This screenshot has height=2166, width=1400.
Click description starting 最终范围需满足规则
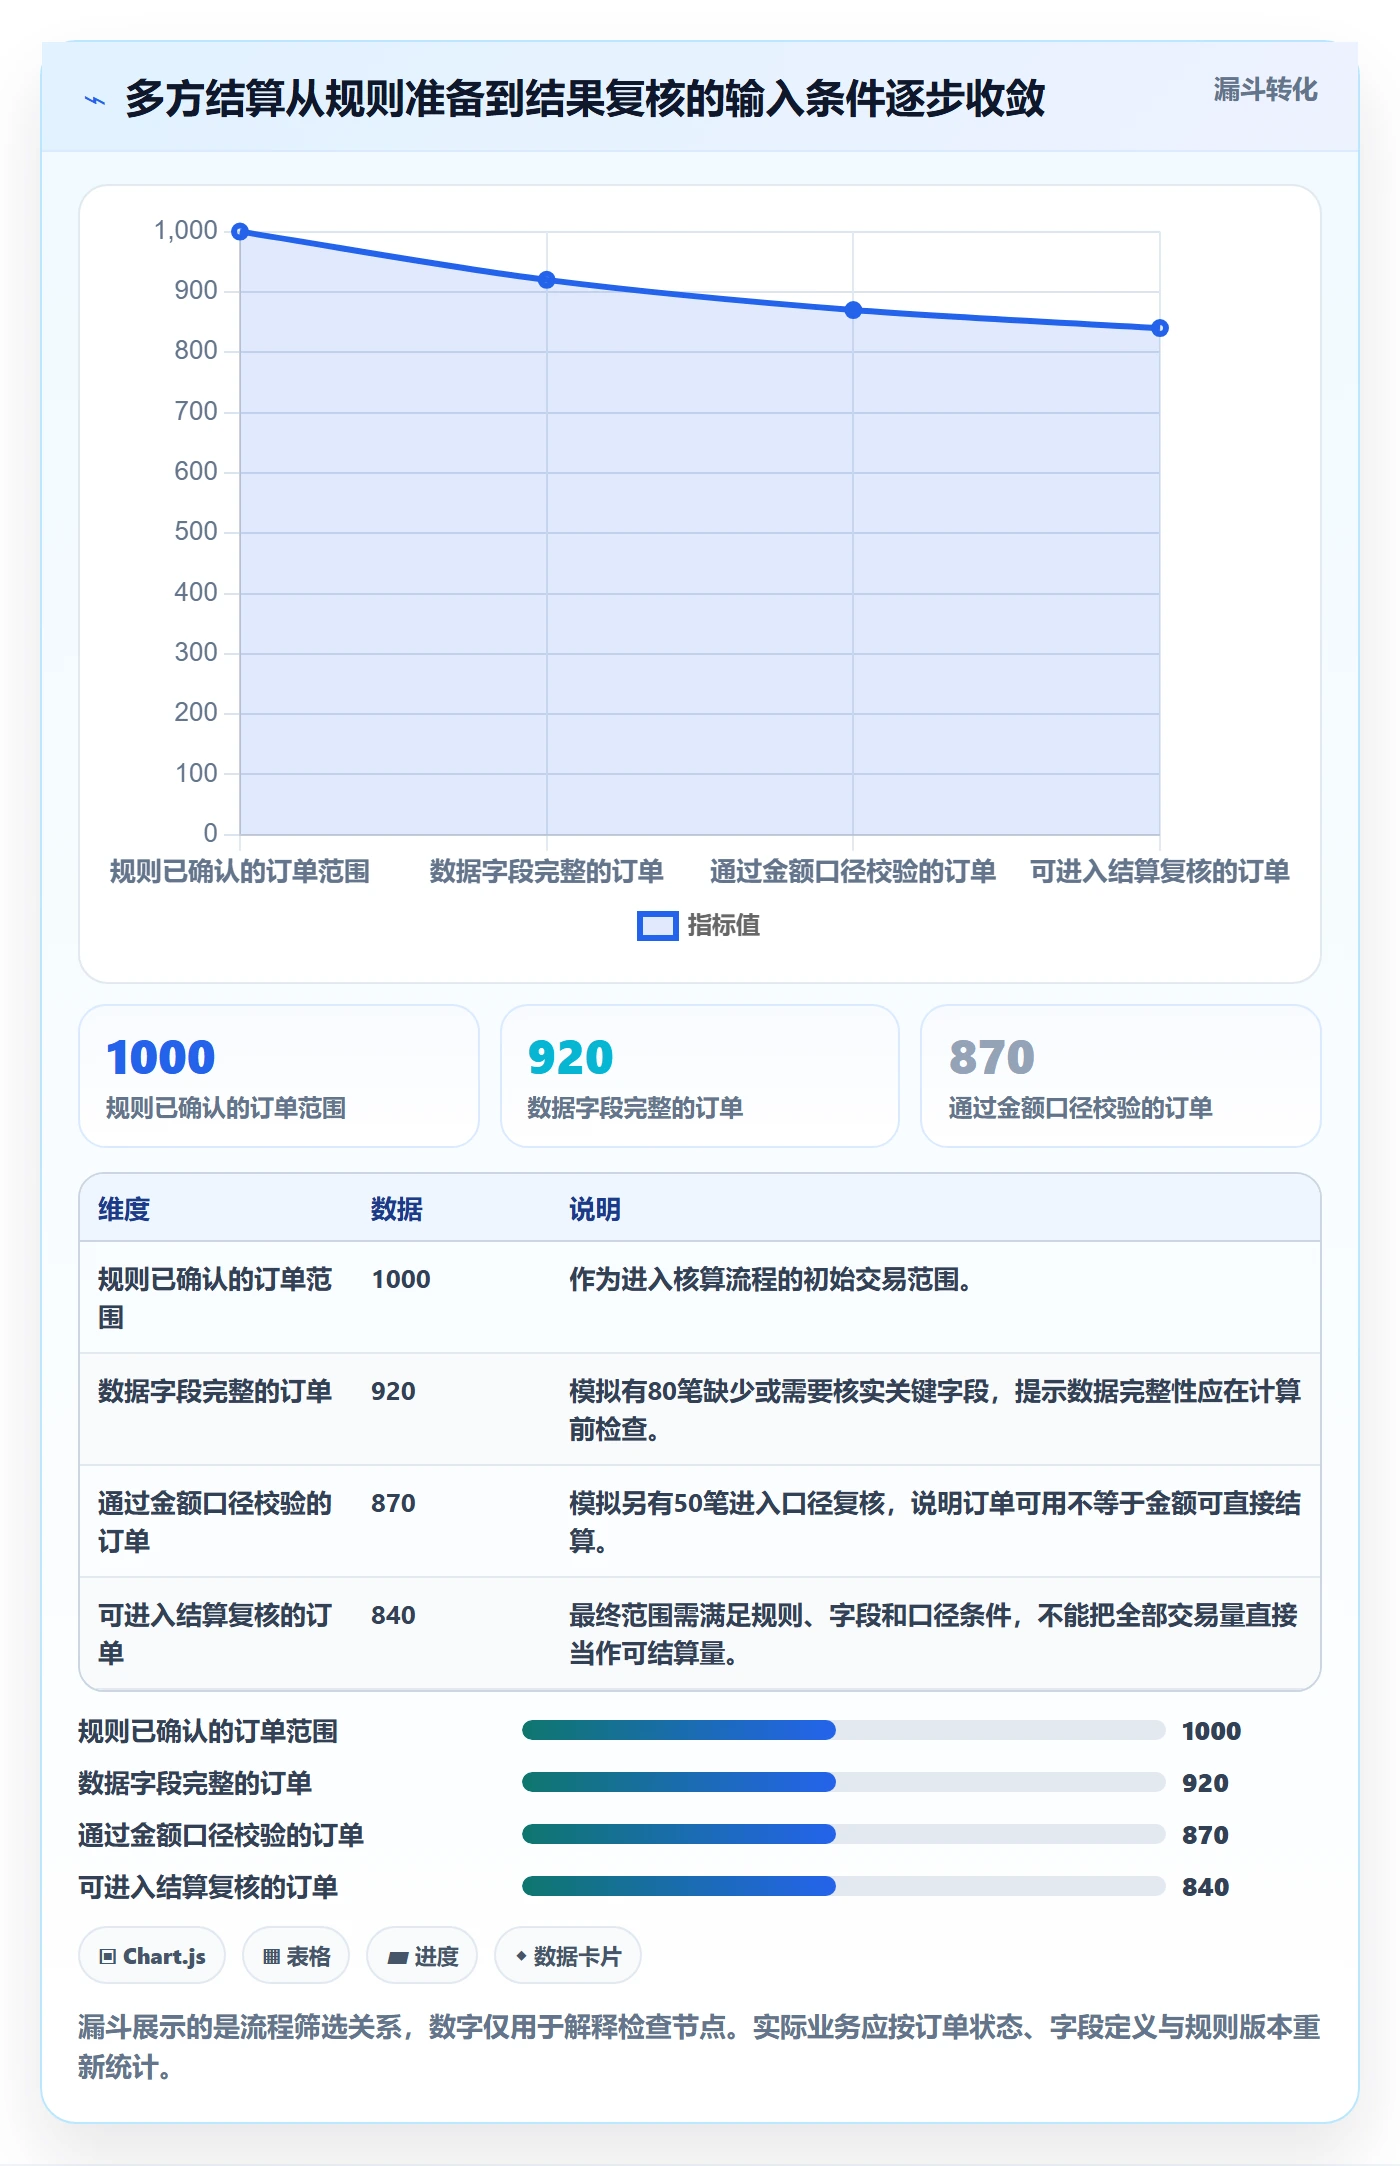pyautogui.click(x=933, y=1634)
